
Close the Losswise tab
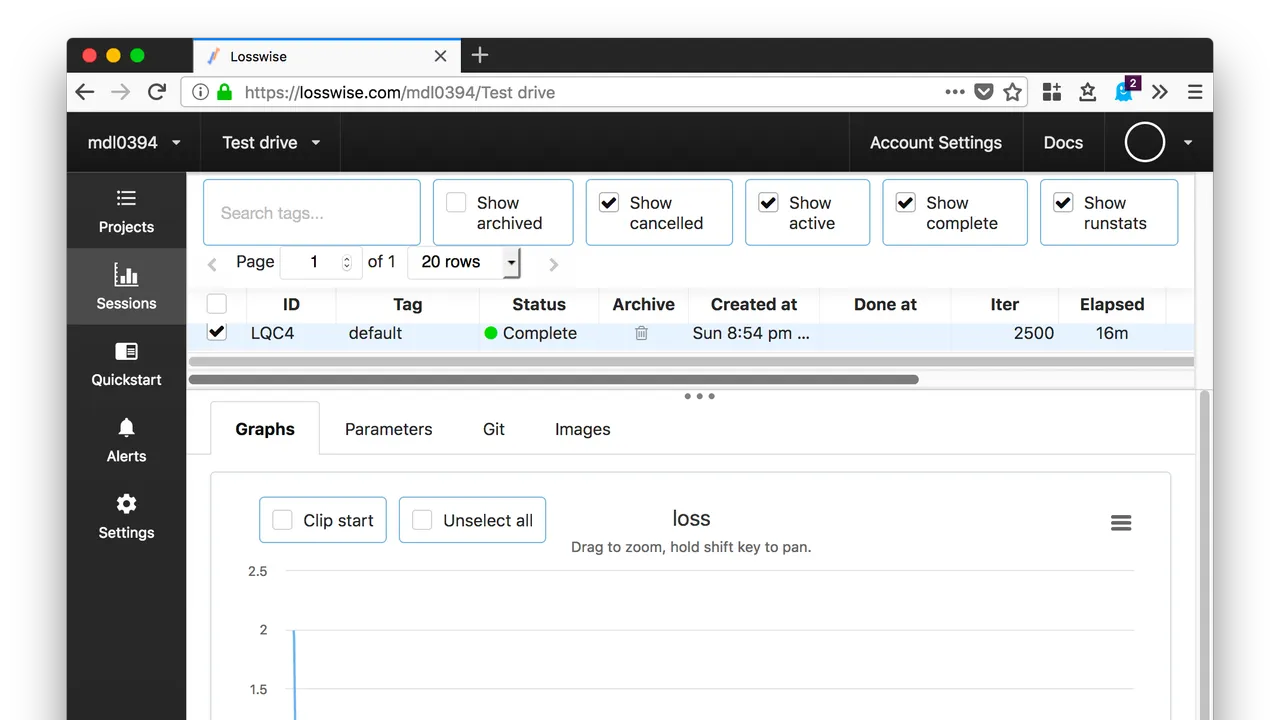(x=441, y=57)
